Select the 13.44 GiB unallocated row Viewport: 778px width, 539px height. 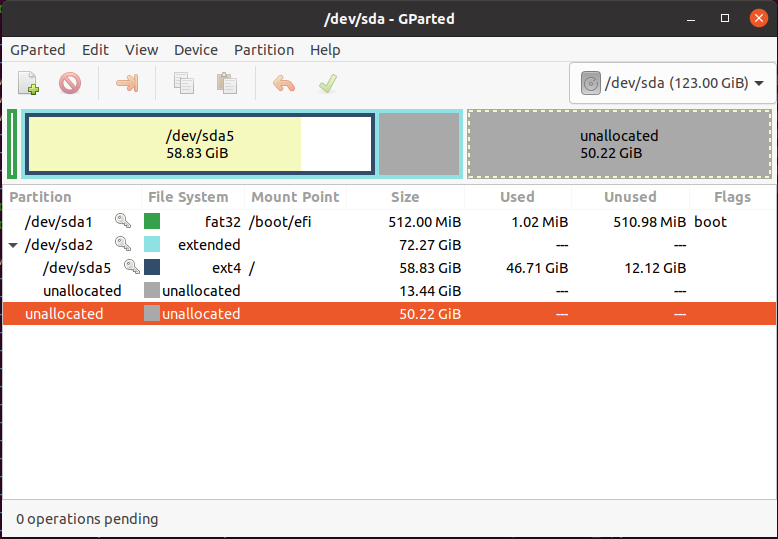click(389, 290)
